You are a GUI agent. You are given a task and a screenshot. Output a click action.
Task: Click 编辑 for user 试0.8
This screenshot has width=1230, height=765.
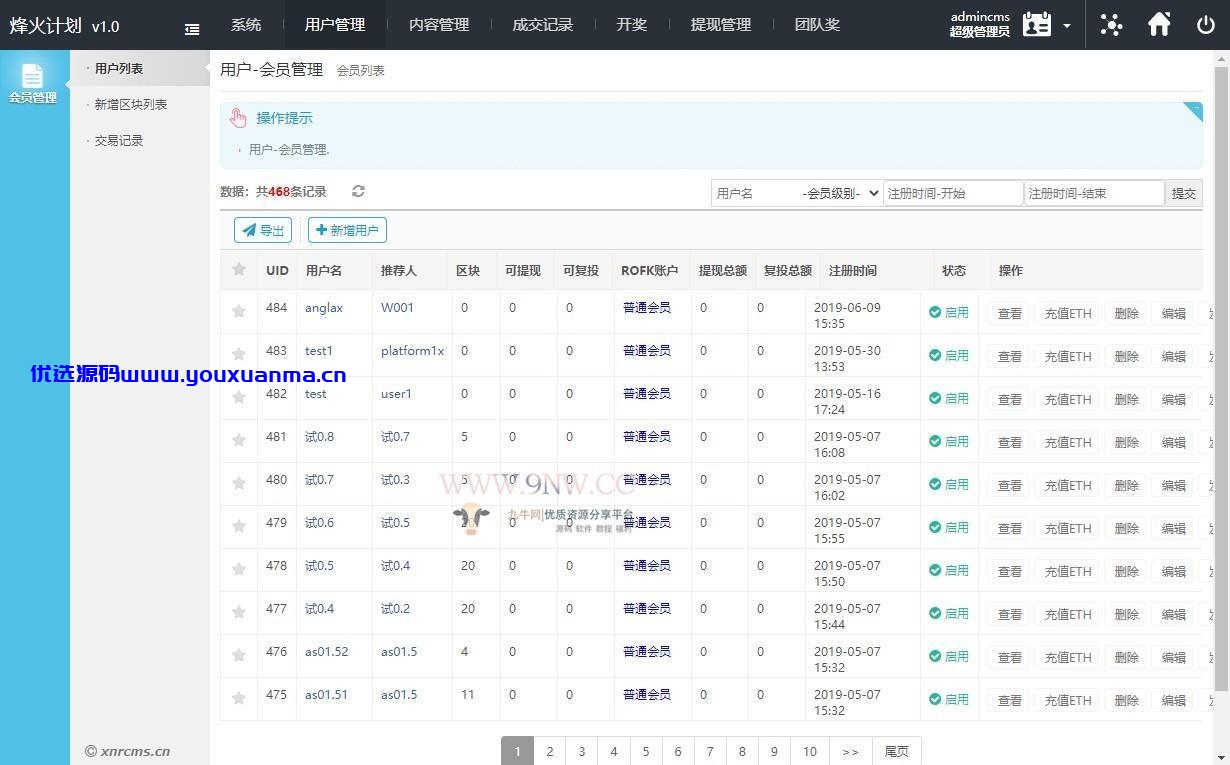1173,442
